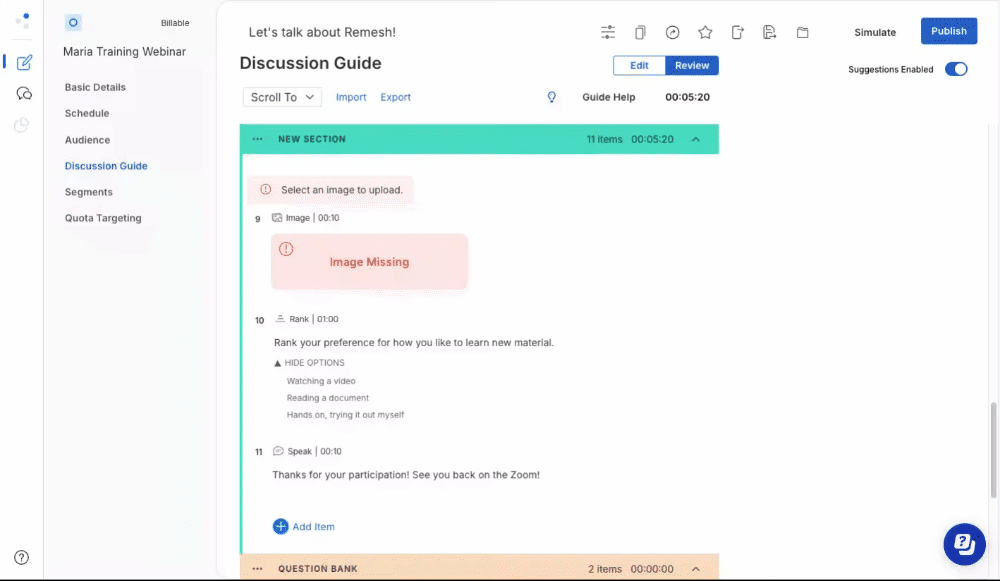Click the Publish button
Viewport: 1000px width, 581px height.
click(x=948, y=31)
